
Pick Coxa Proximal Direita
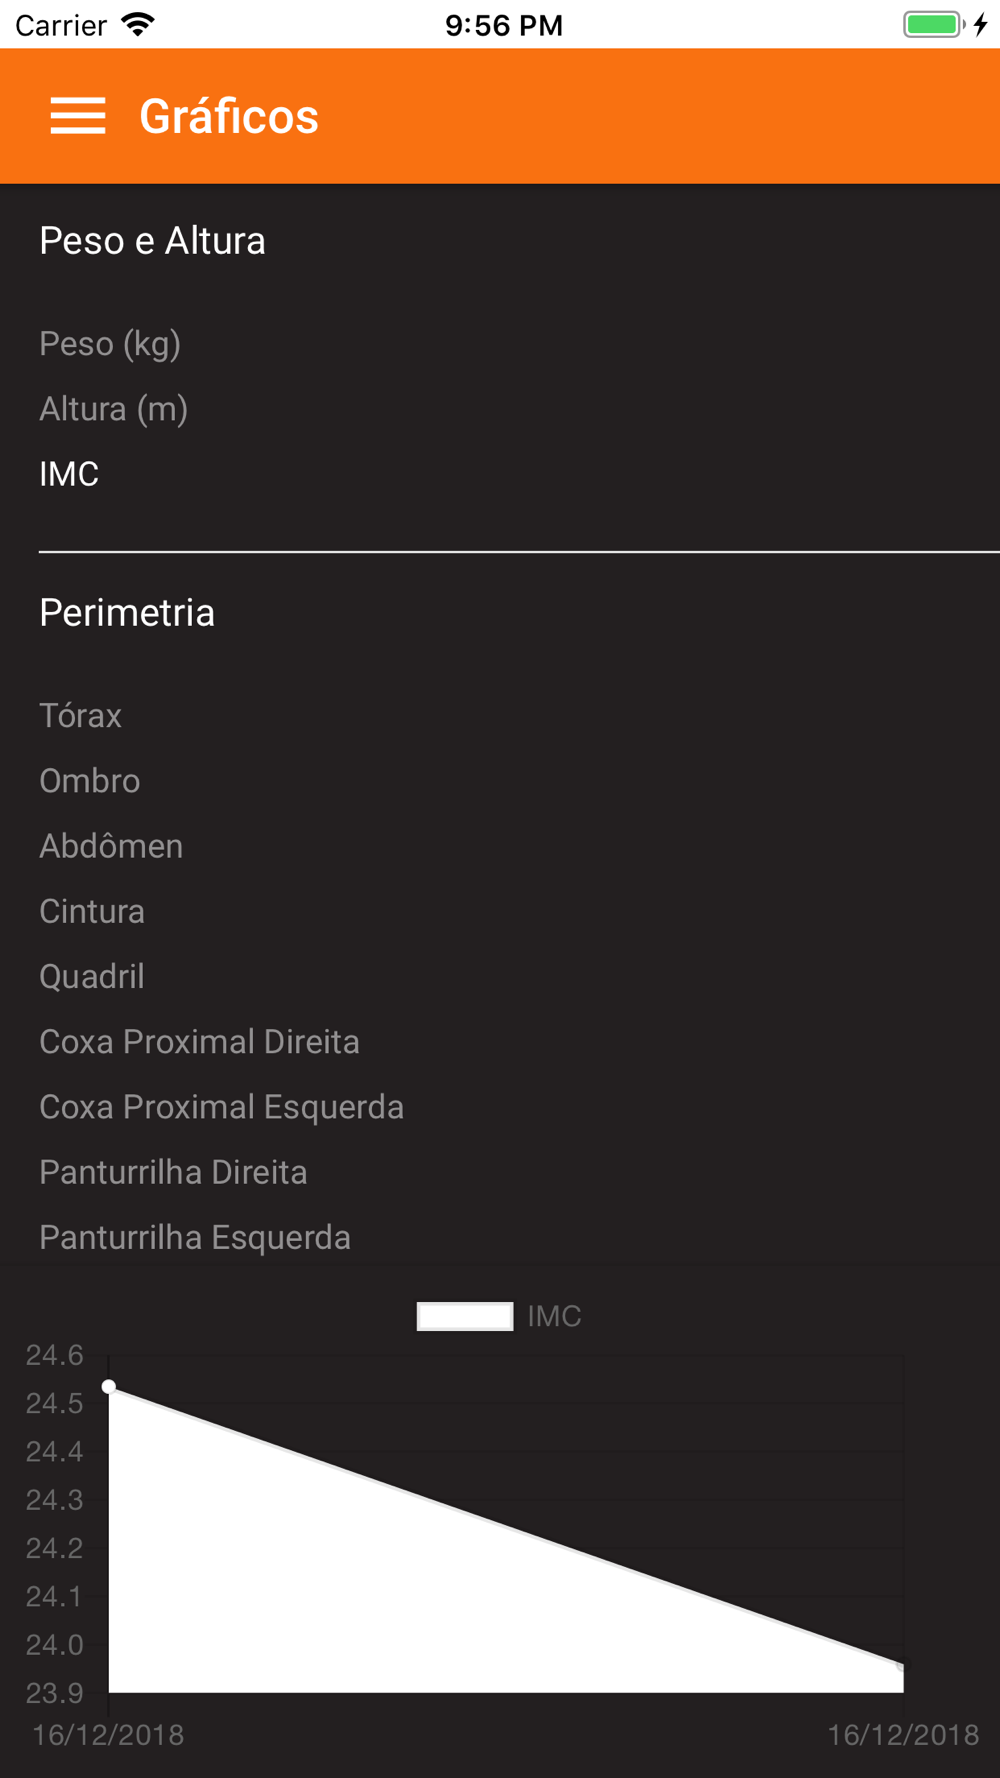(x=199, y=1042)
